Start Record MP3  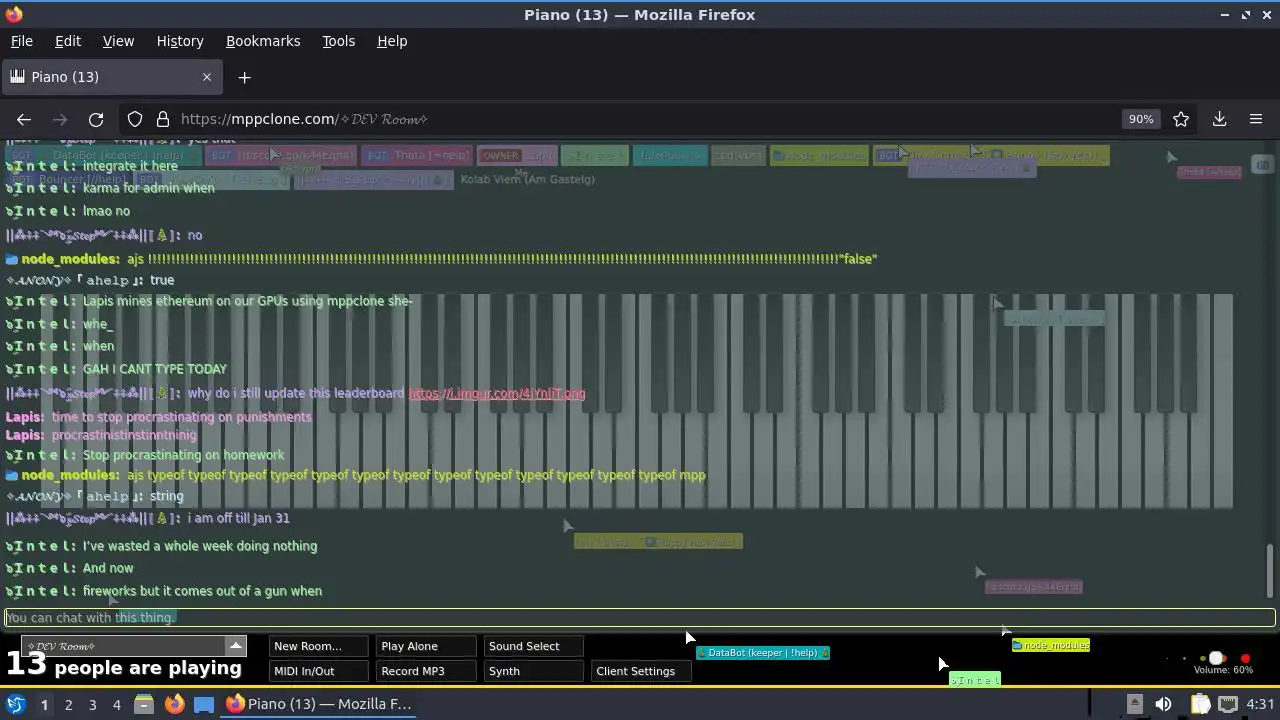click(427, 671)
